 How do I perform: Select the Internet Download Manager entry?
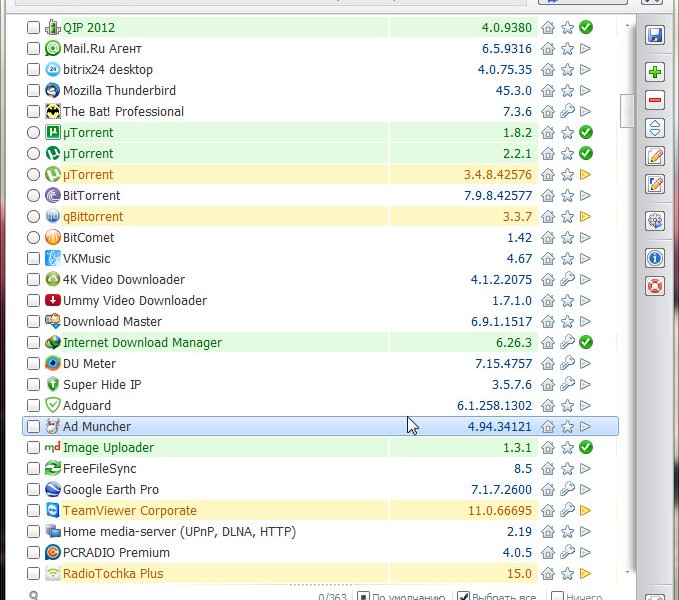[x=142, y=342]
